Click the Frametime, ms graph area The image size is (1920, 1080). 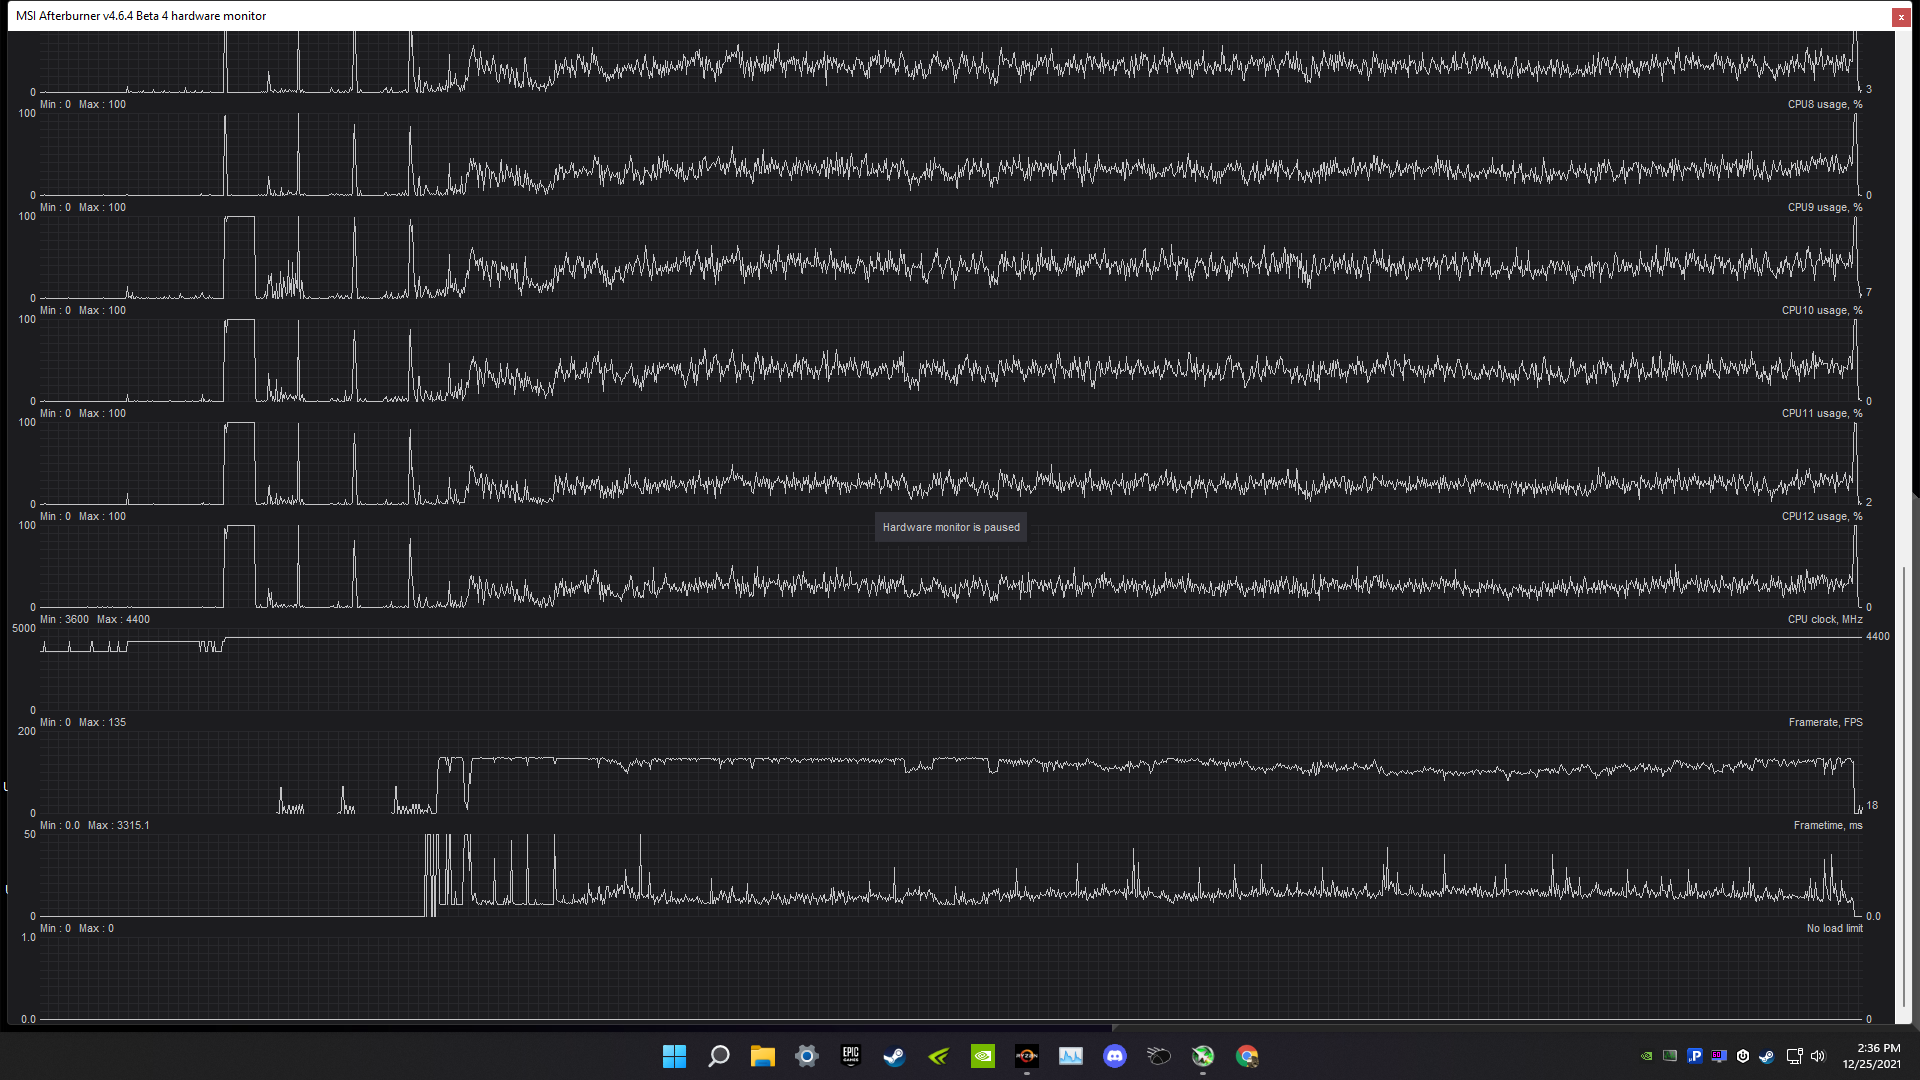coord(950,875)
